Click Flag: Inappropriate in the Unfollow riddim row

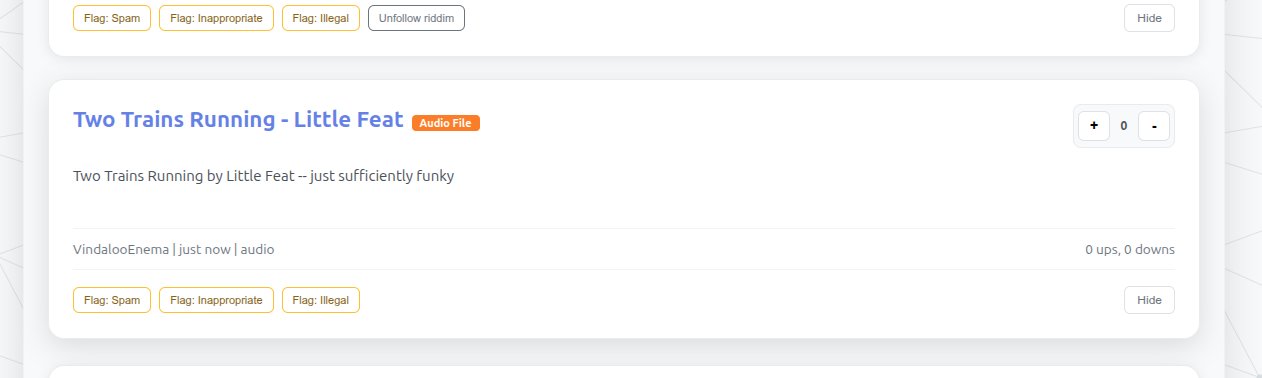click(x=216, y=18)
